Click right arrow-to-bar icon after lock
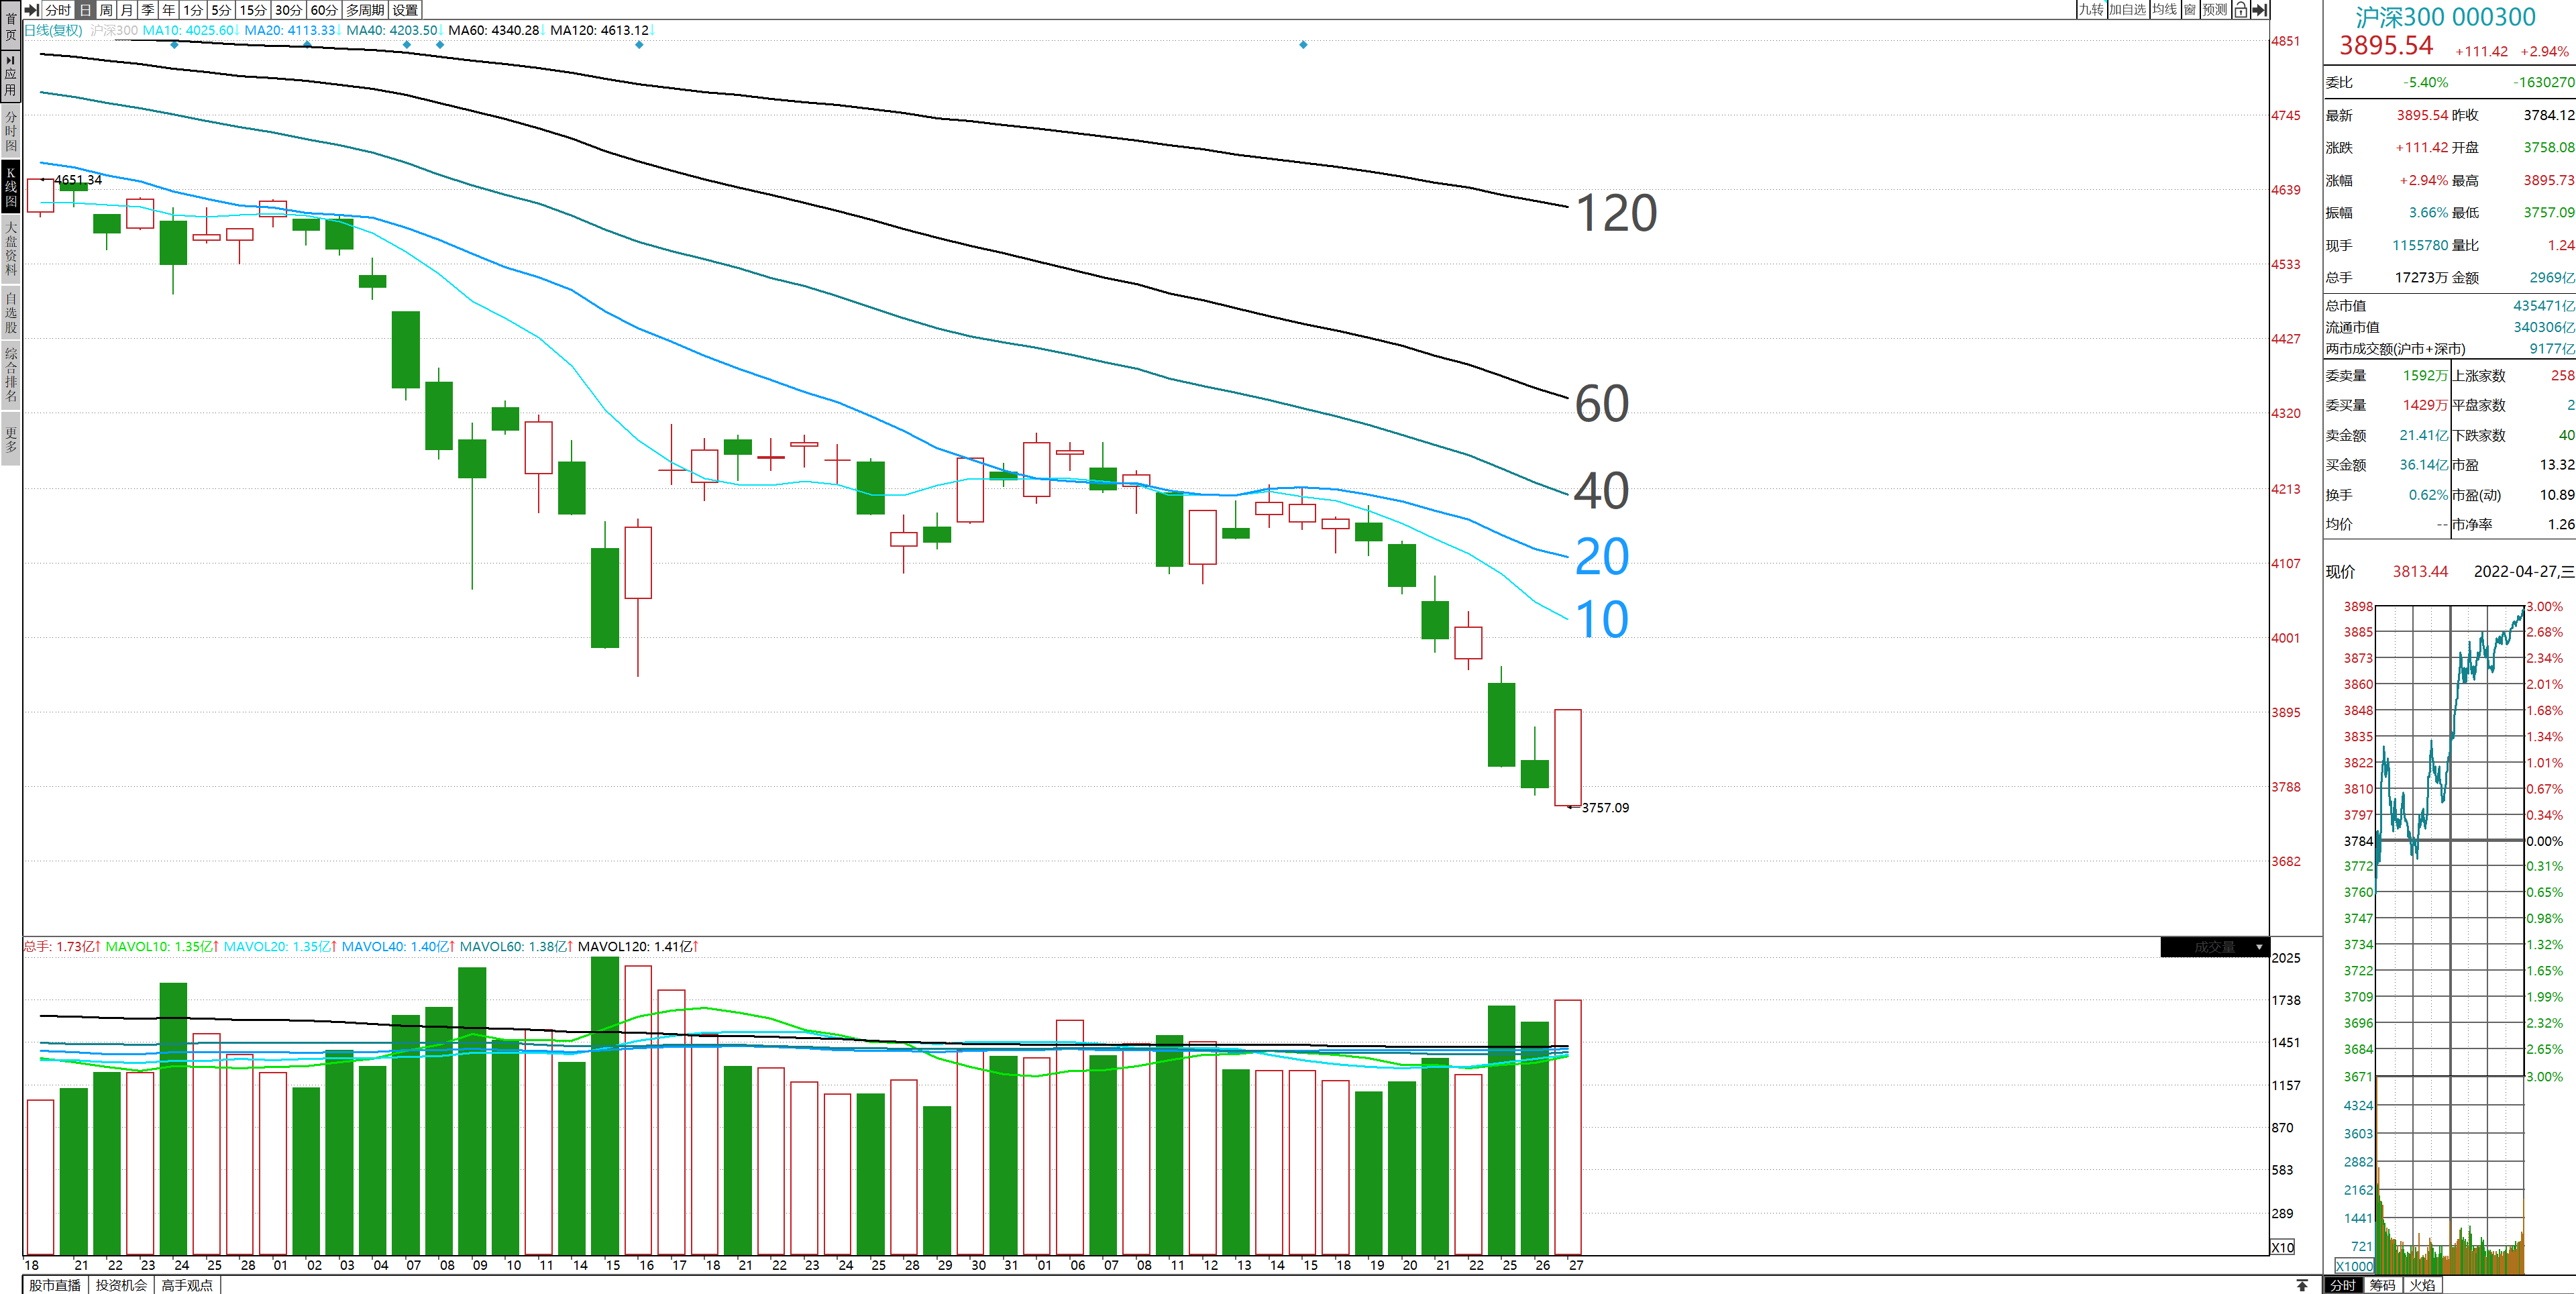The image size is (2576, 1294). tap(2259, 10)
